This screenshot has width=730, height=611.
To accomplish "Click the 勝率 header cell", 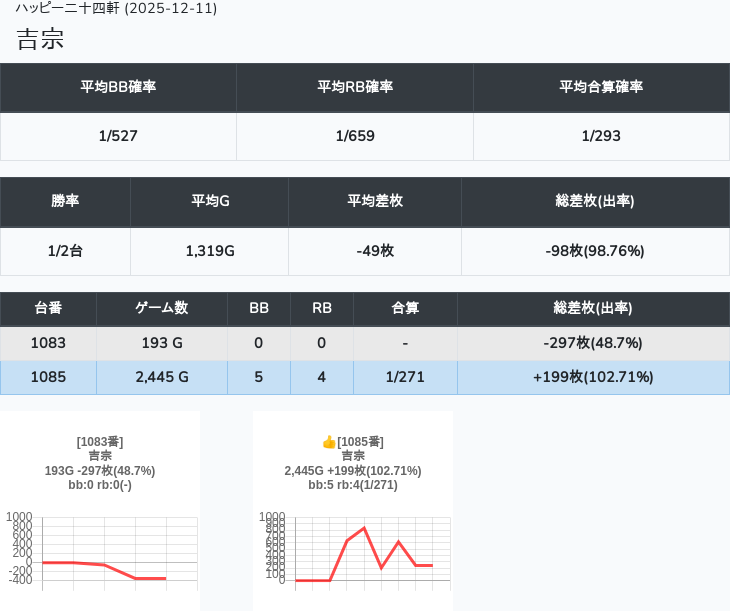I will click(x=65, y=201).
